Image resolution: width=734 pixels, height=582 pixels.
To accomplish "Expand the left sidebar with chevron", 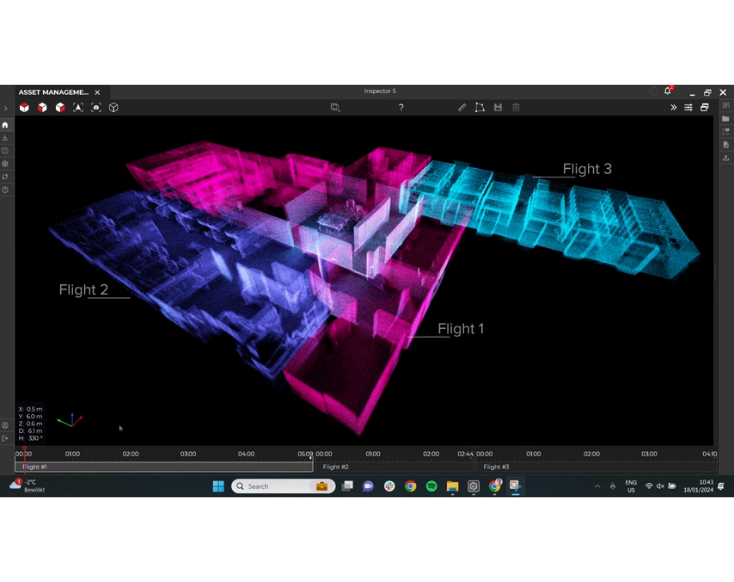I will [6, 108].
